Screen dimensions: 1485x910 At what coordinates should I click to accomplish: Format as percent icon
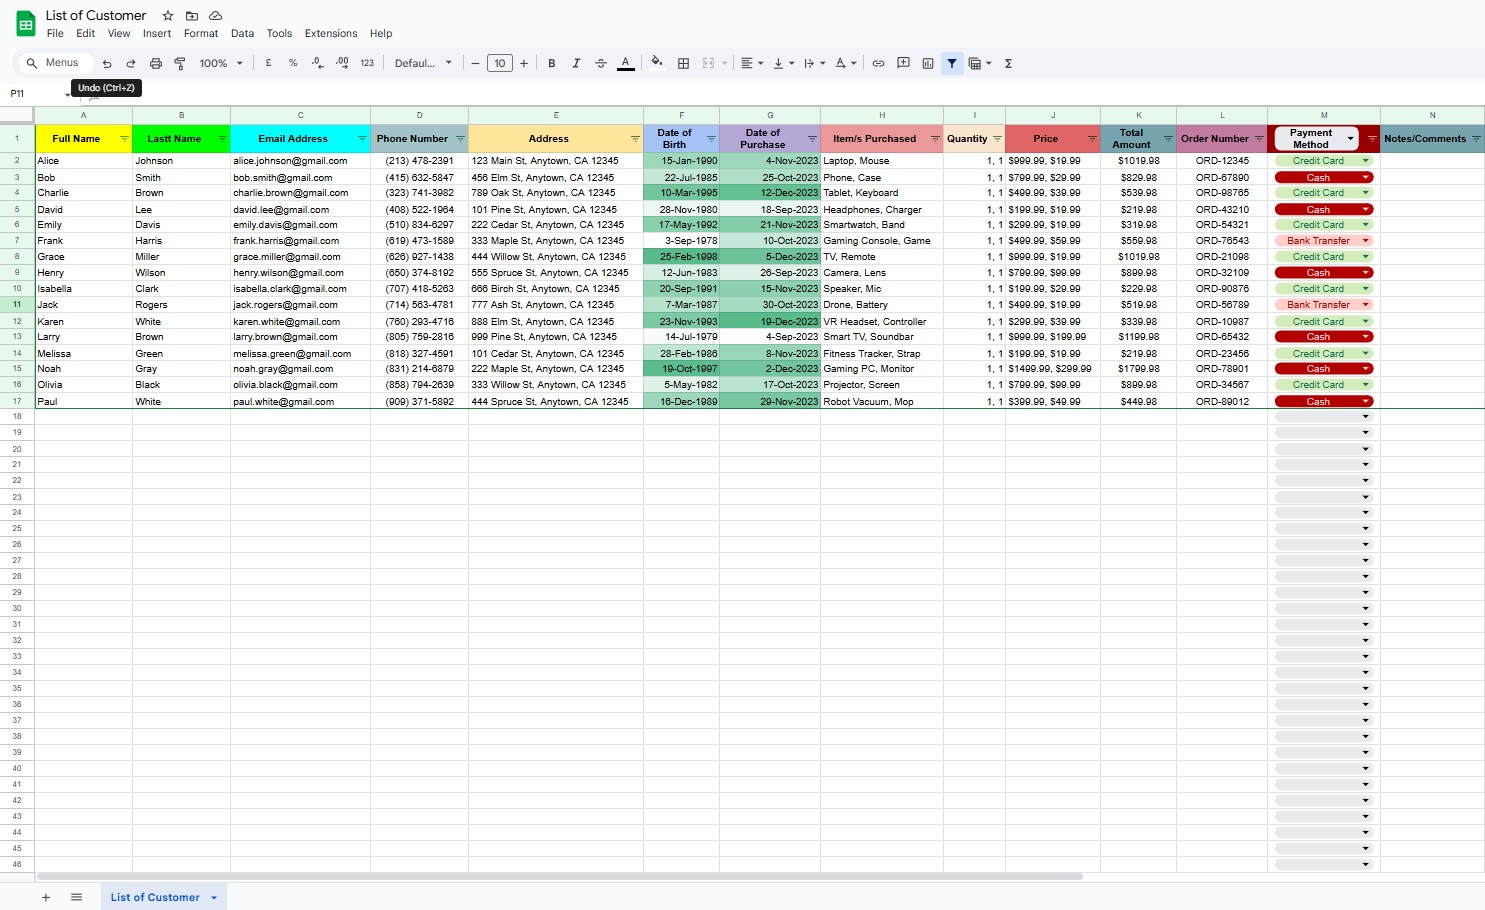293,63
